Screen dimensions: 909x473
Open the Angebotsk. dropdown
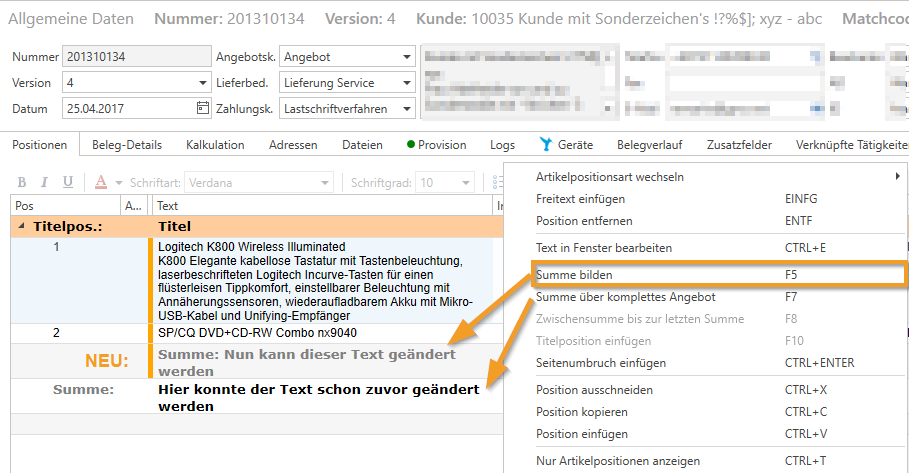click(x=407, y=57)
